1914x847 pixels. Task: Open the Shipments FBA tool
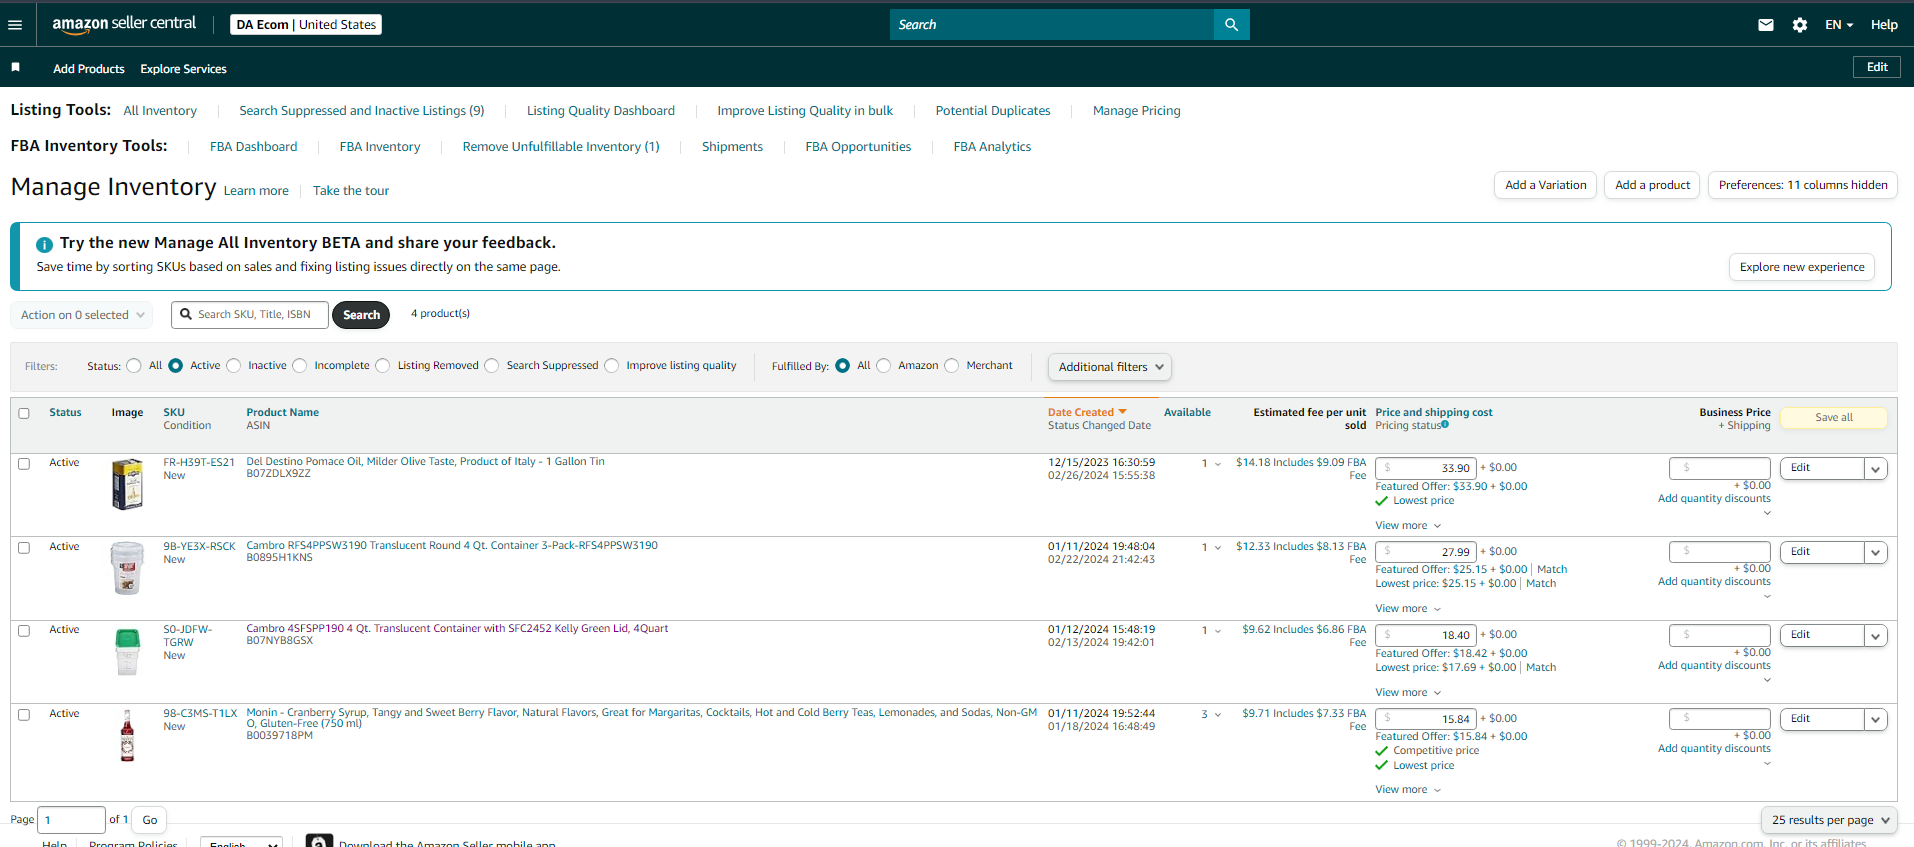(732, 147)
